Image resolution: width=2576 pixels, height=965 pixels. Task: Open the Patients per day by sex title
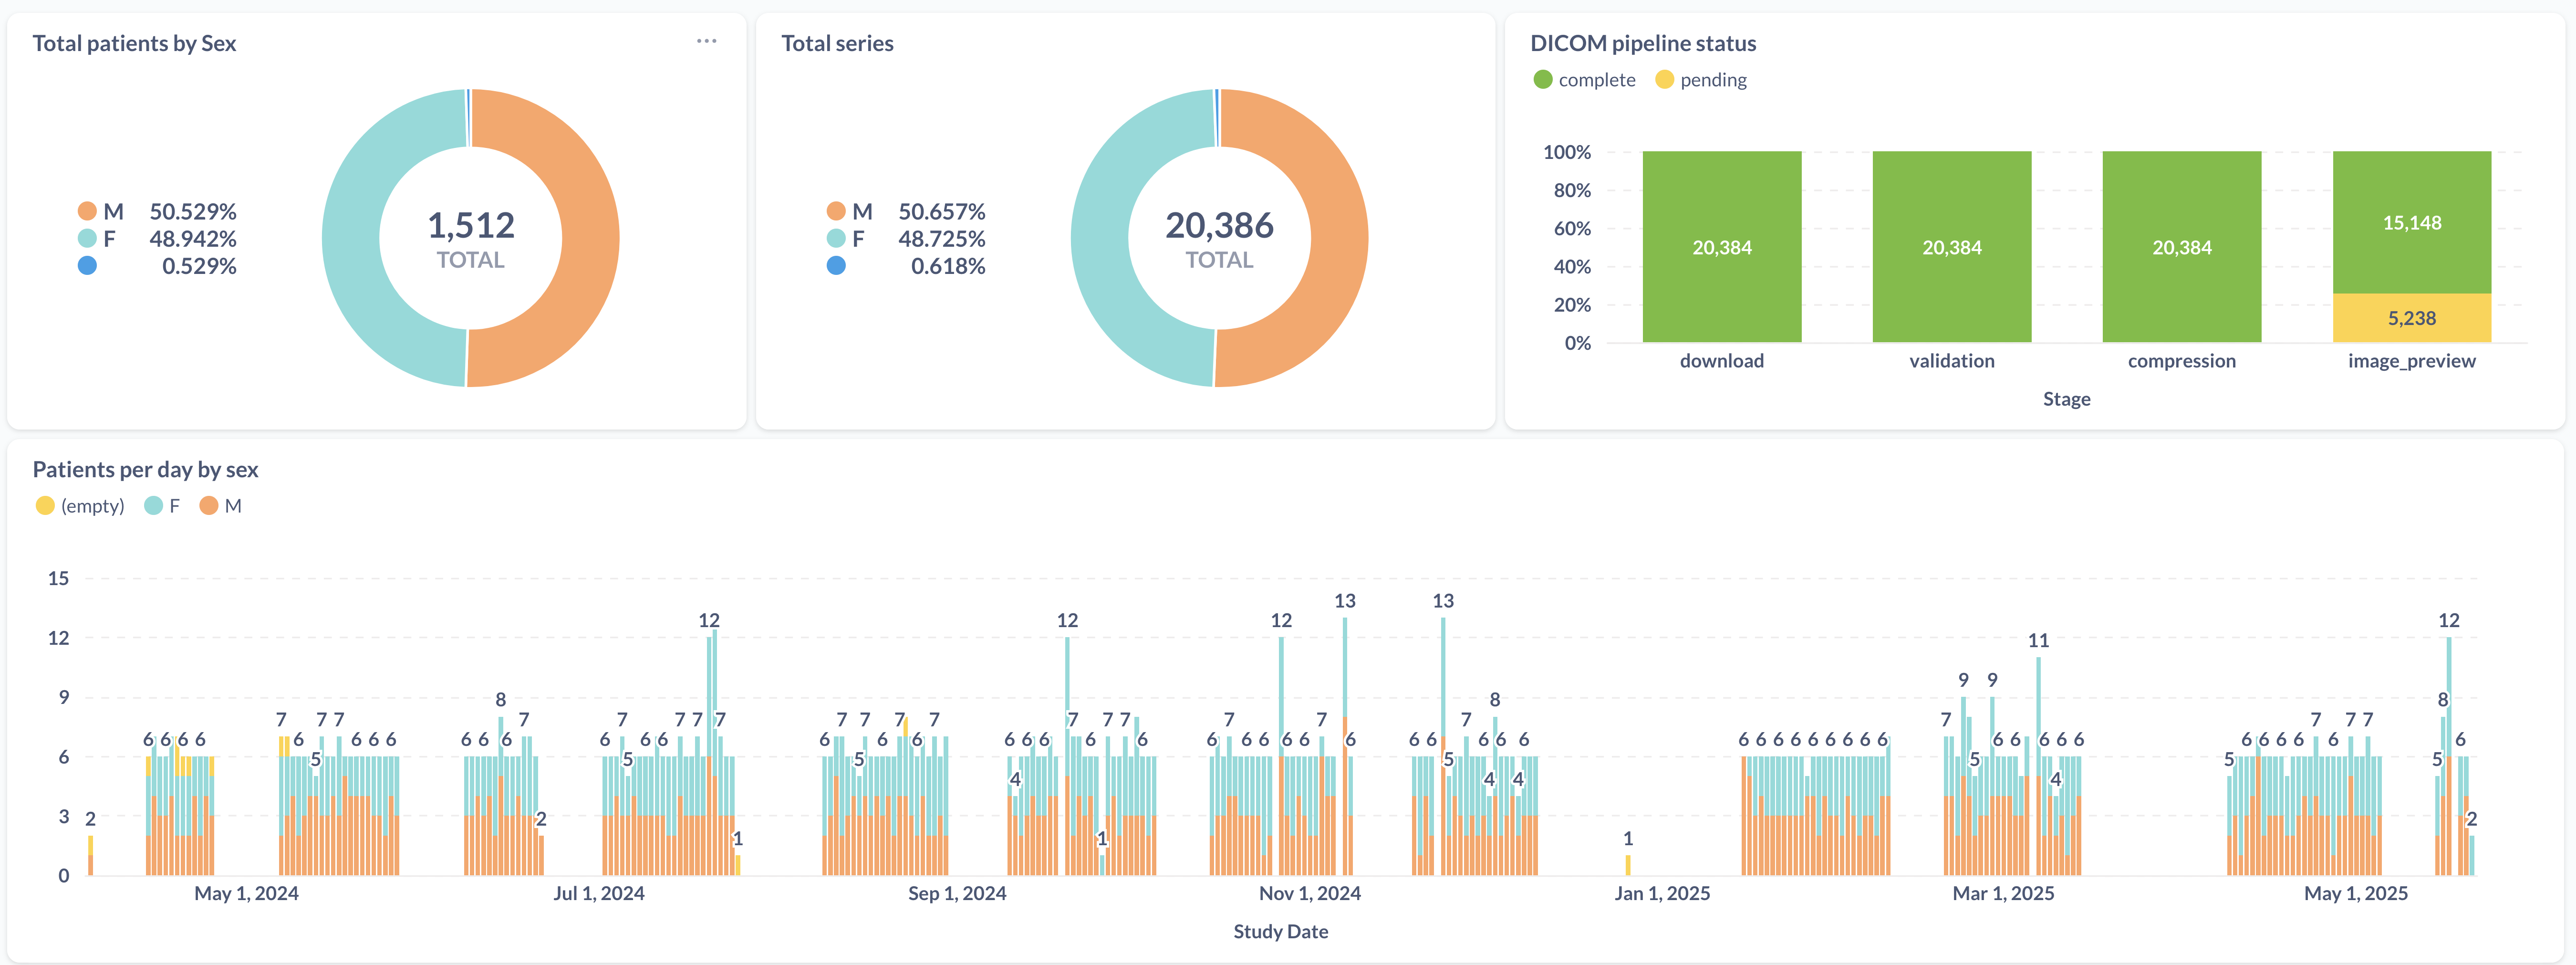pos(145,469)
